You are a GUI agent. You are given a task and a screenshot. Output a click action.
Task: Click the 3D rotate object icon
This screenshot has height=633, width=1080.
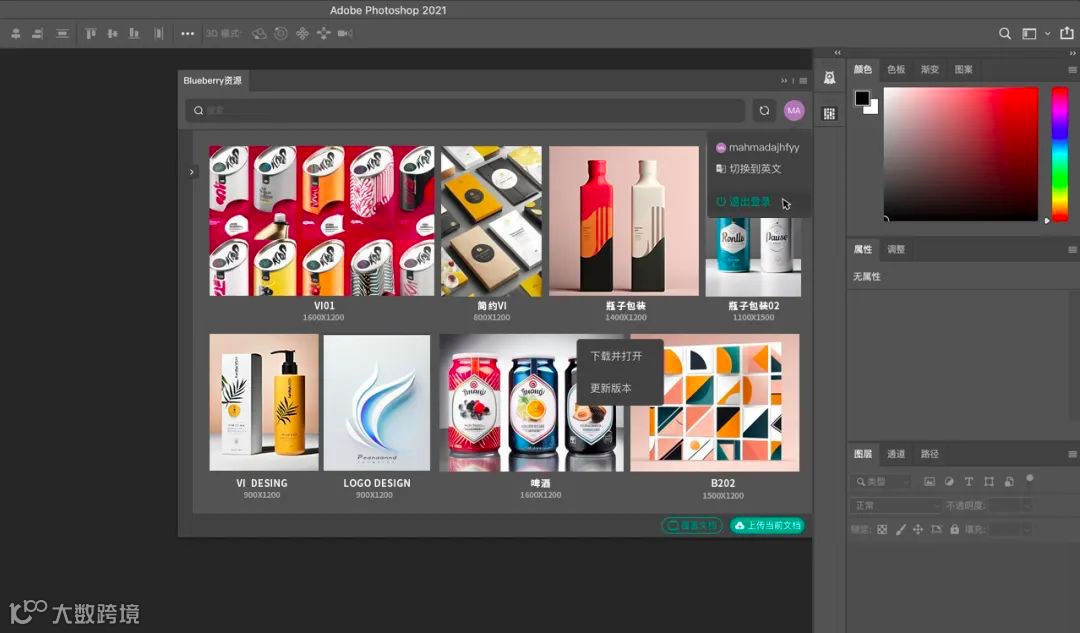[x=259, y=33]
